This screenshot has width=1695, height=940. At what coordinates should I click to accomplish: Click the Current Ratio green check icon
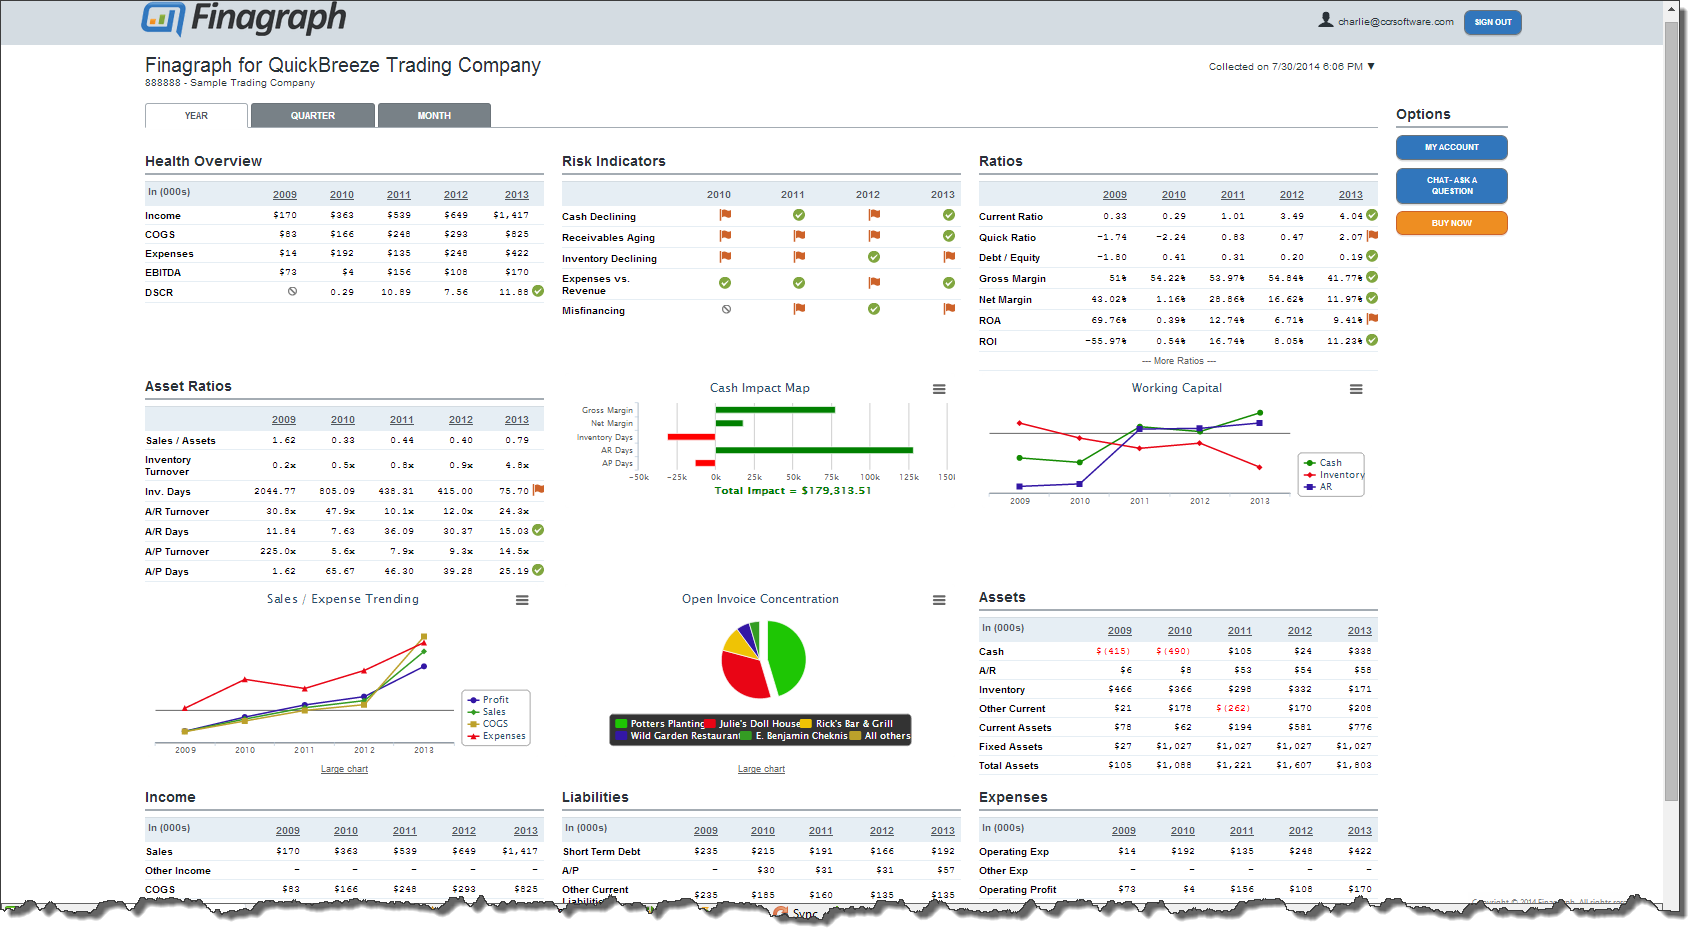tap(1372, 215)
